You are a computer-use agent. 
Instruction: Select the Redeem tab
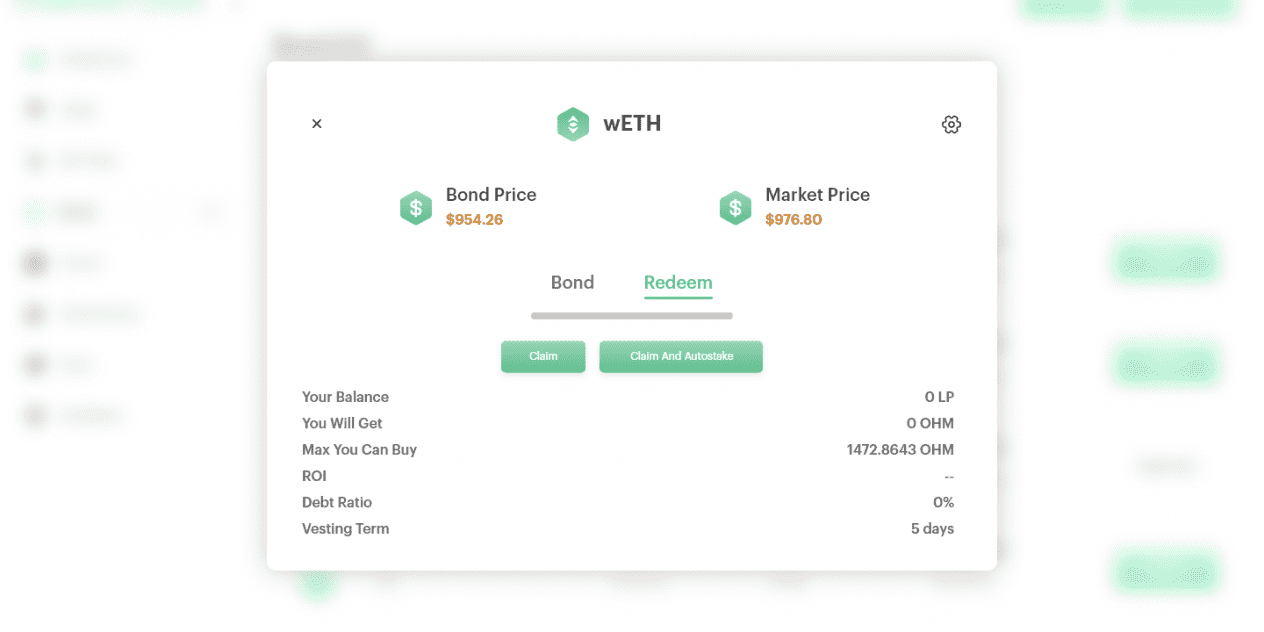click(x=678, y=283)
